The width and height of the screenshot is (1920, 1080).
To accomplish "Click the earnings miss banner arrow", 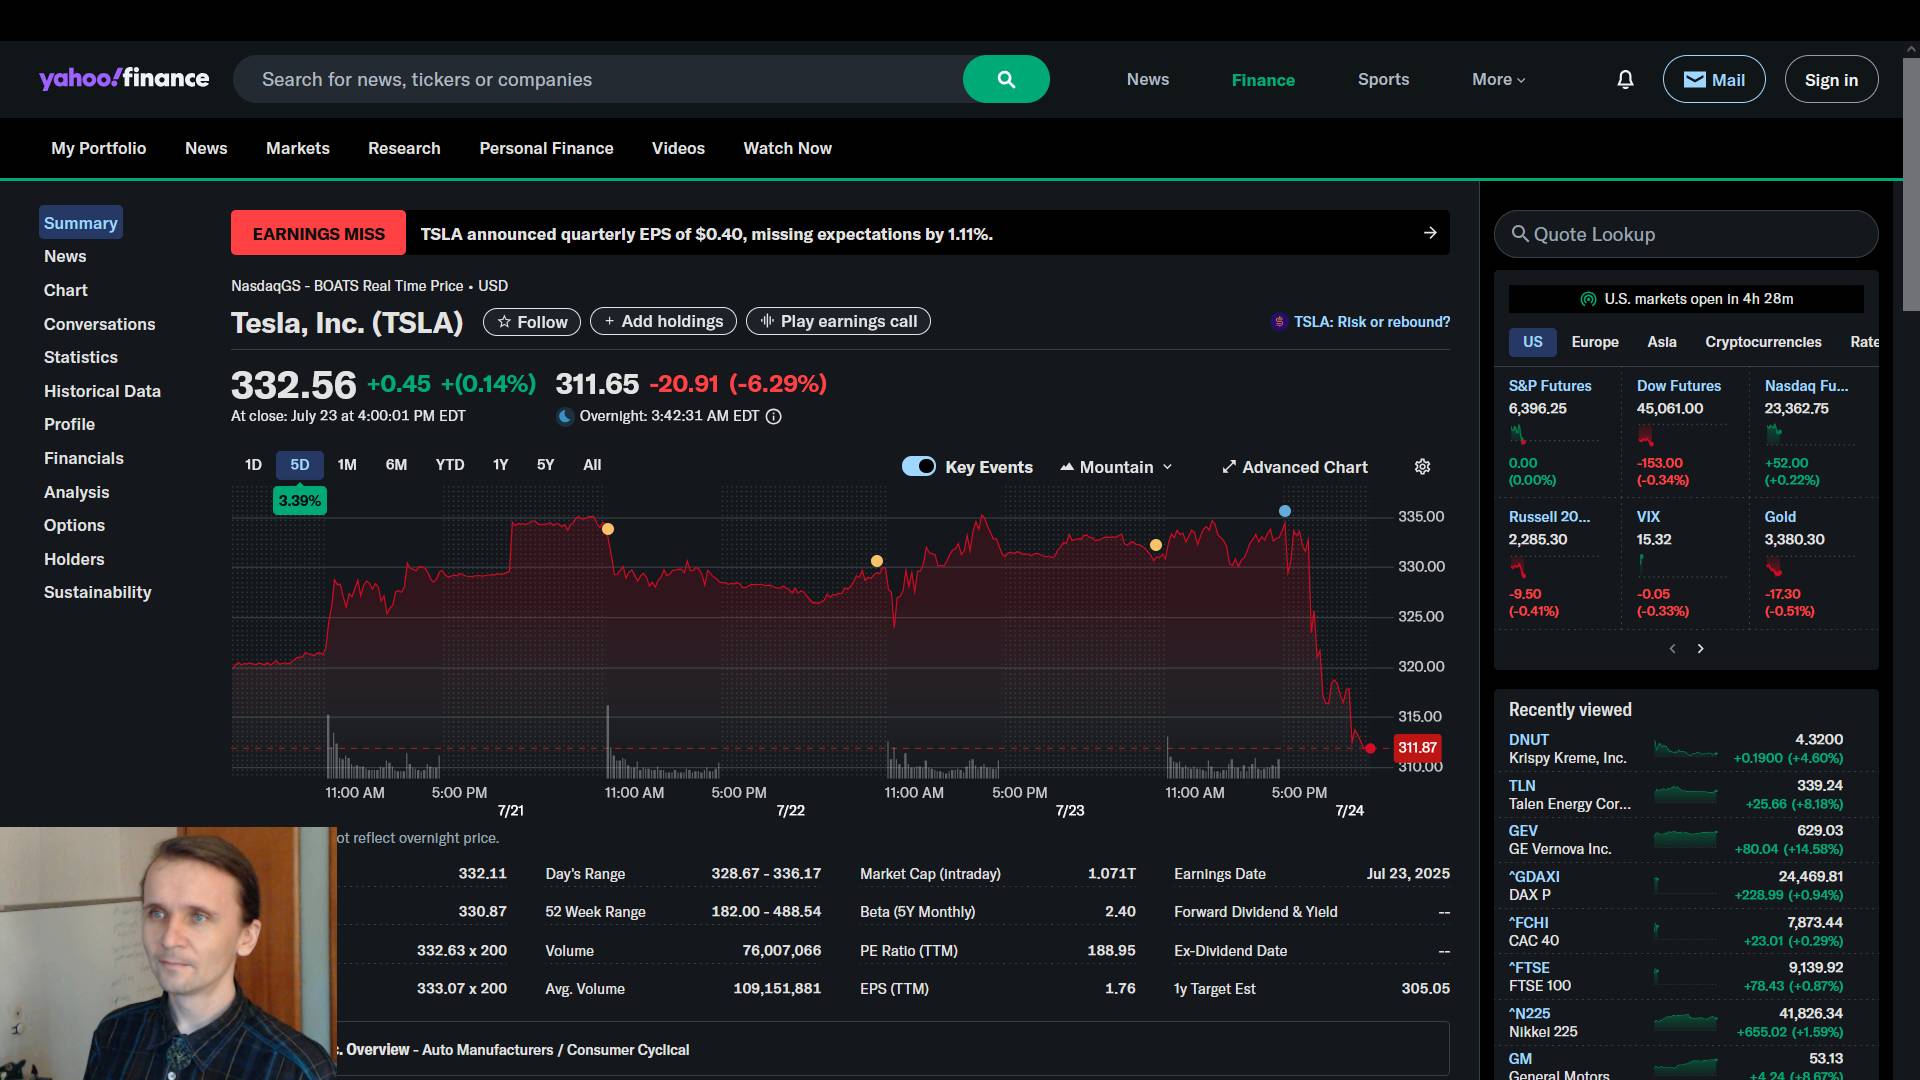I will (1430, 233).
